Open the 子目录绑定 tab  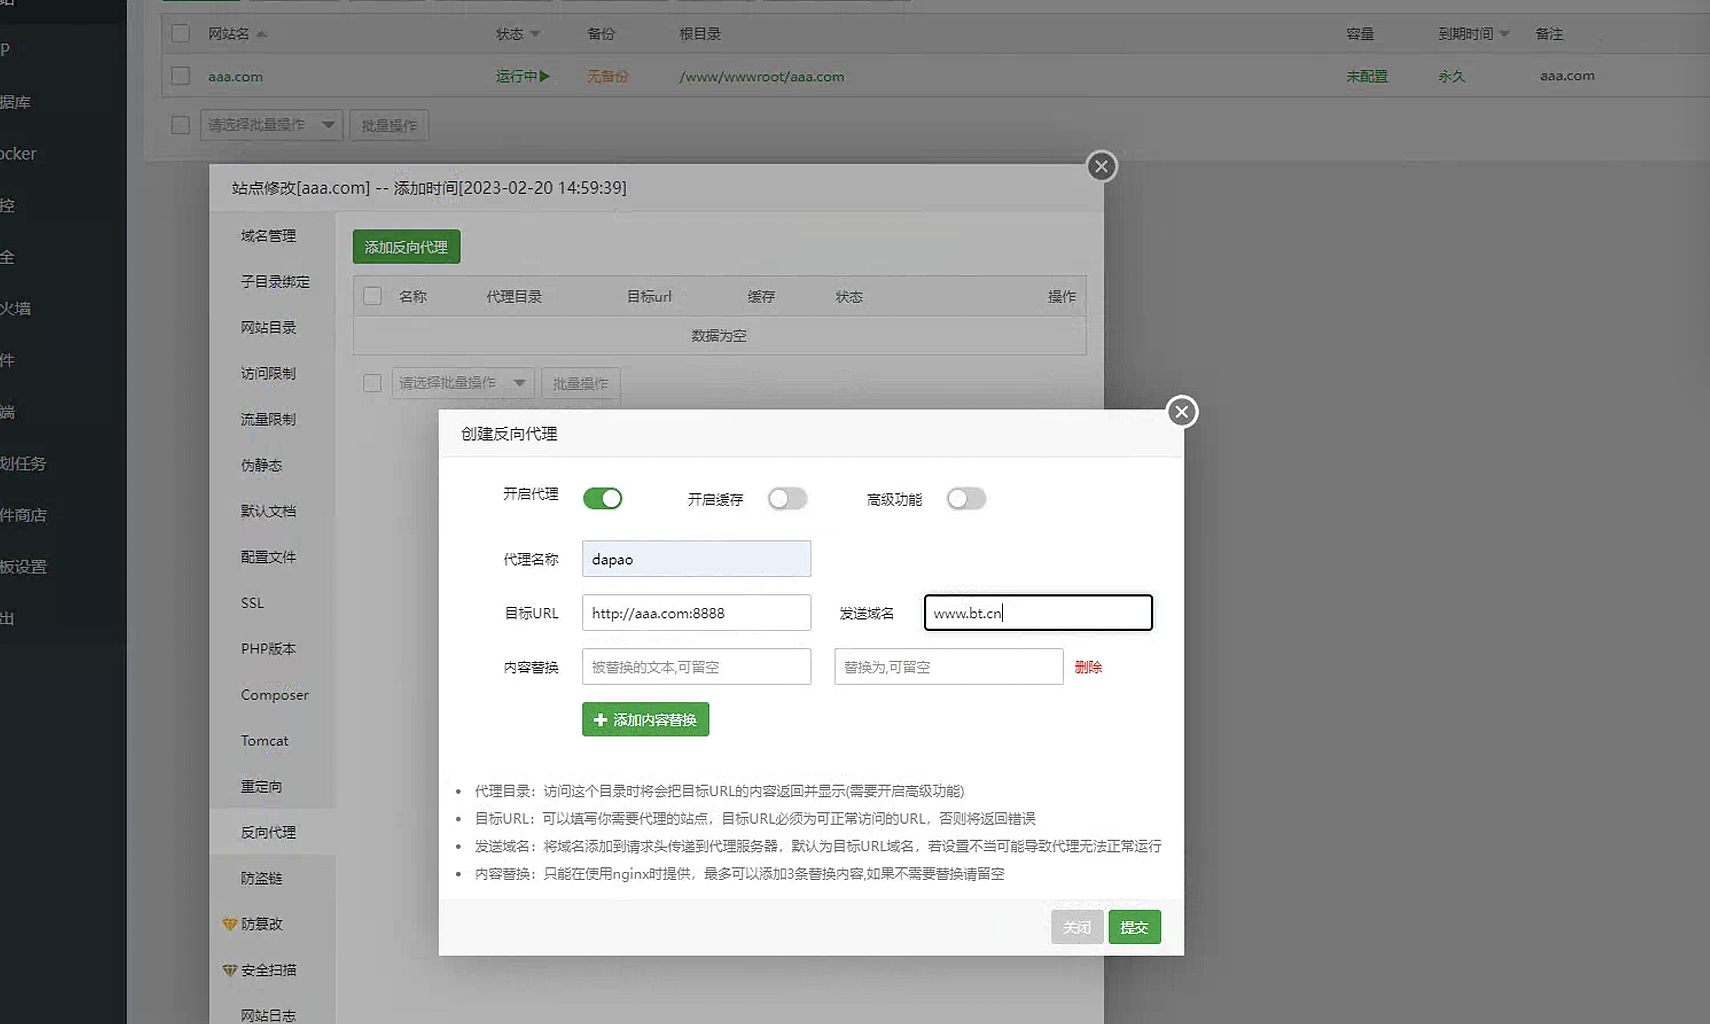(x=275, y=282)
